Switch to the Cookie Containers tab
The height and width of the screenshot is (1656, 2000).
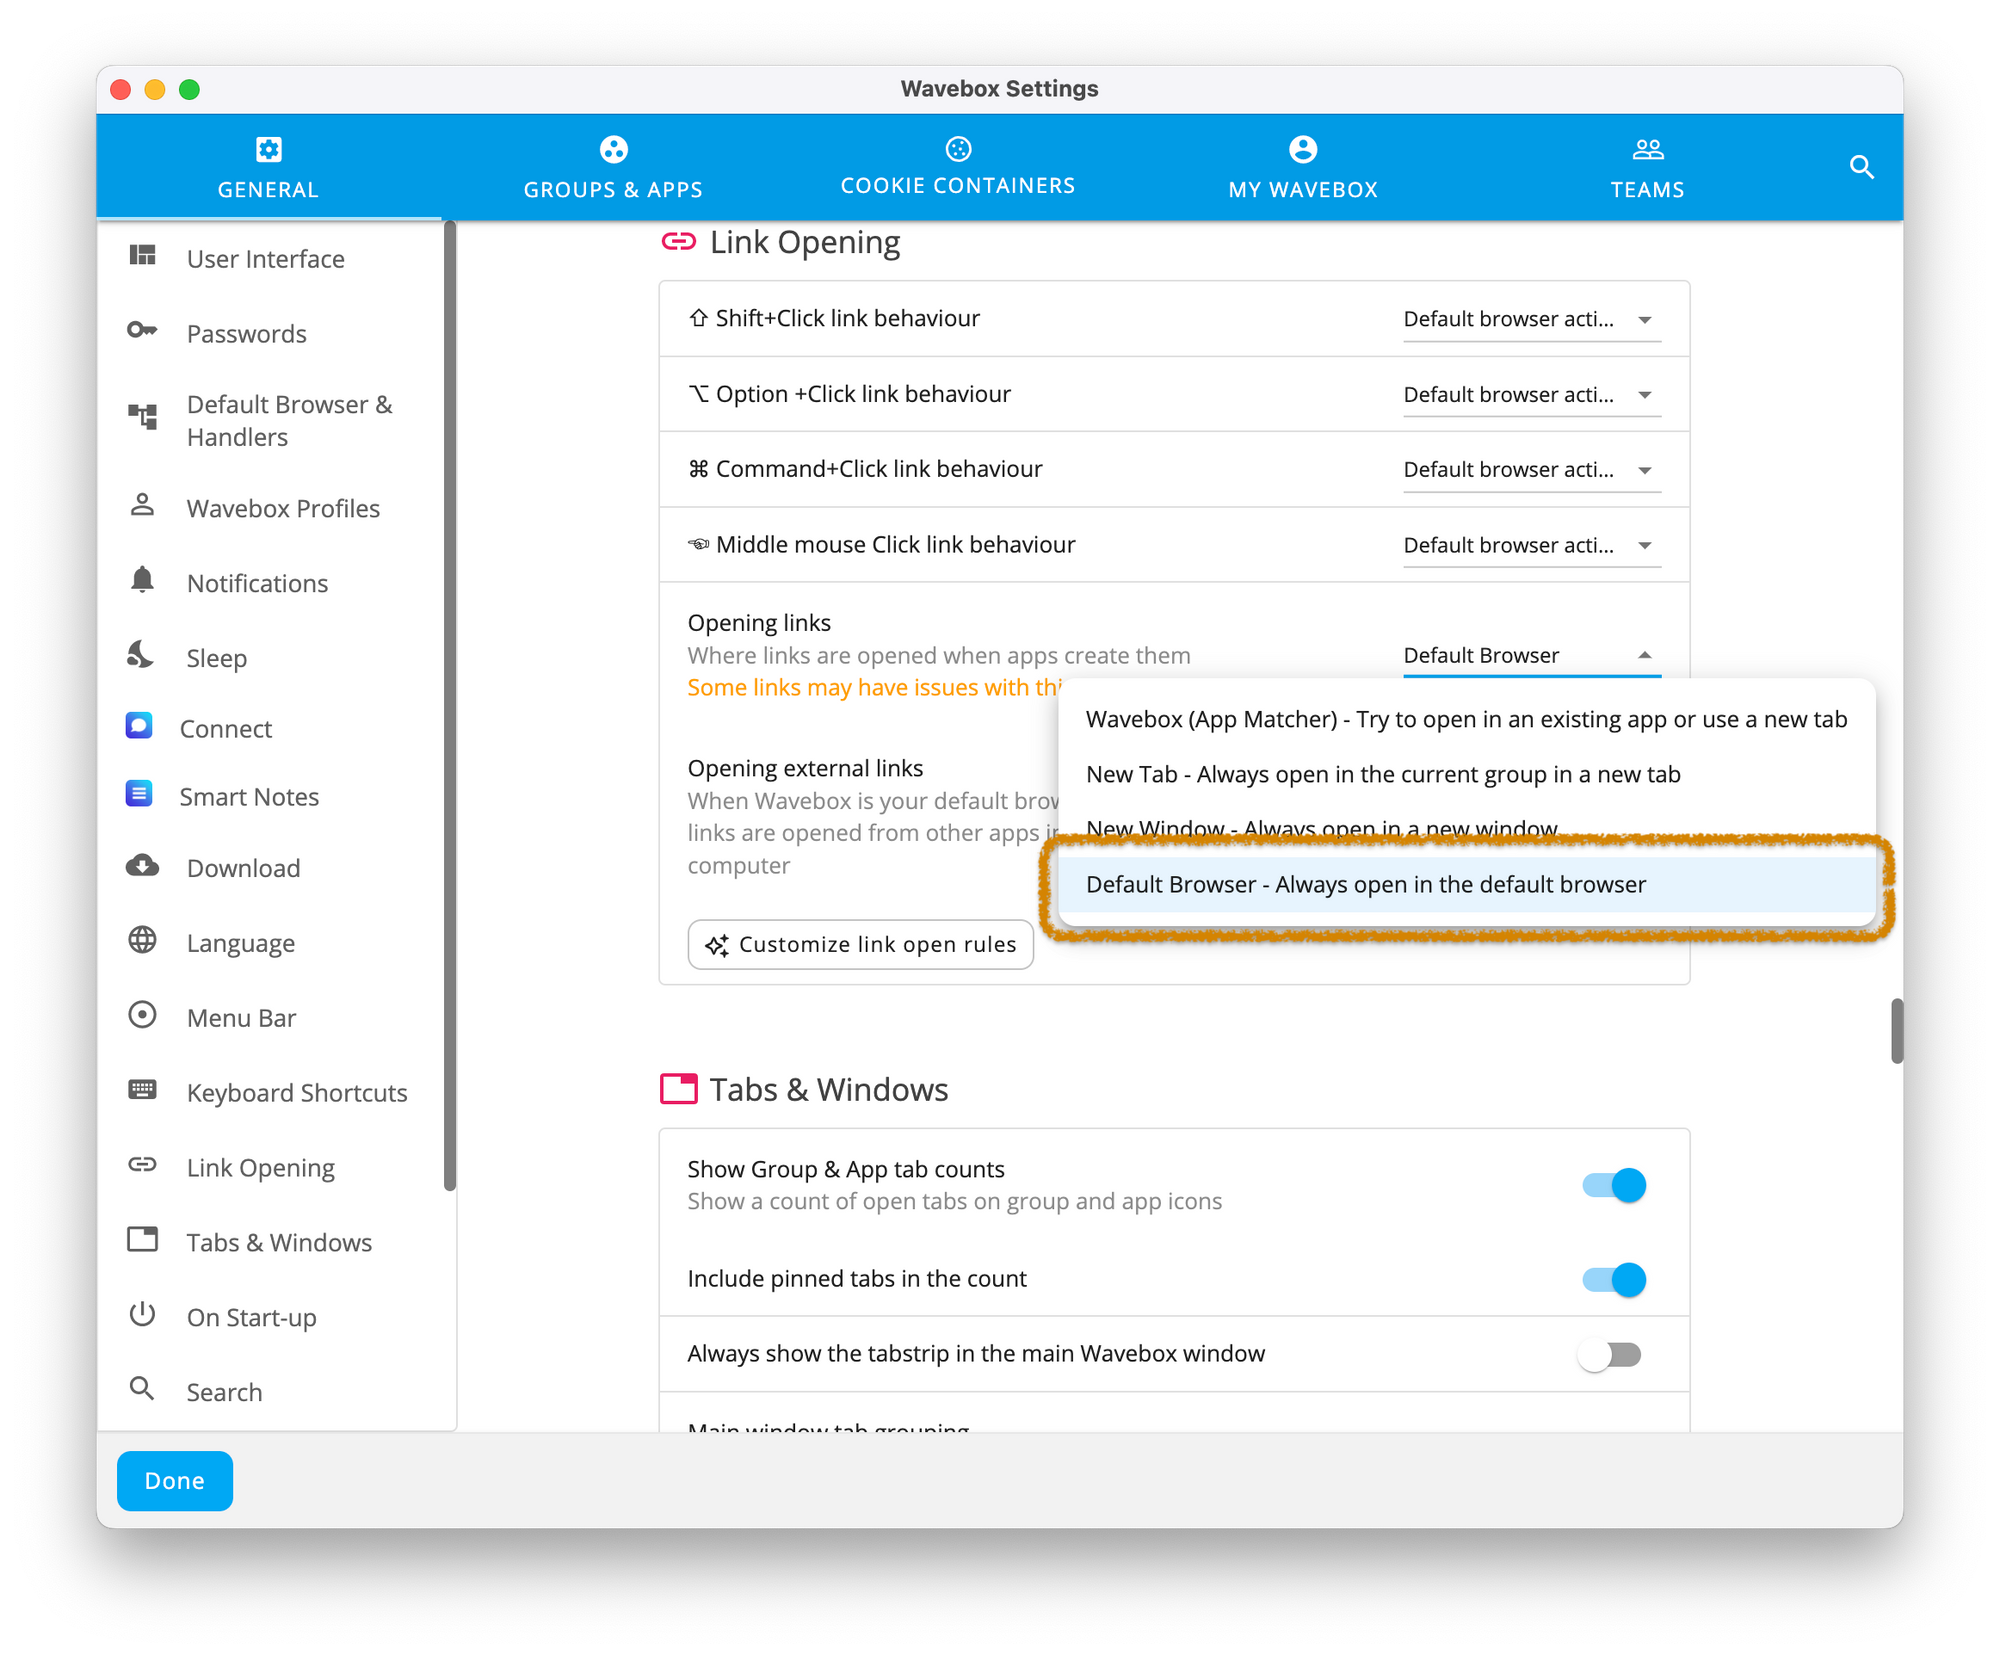(x=958, y=167)
